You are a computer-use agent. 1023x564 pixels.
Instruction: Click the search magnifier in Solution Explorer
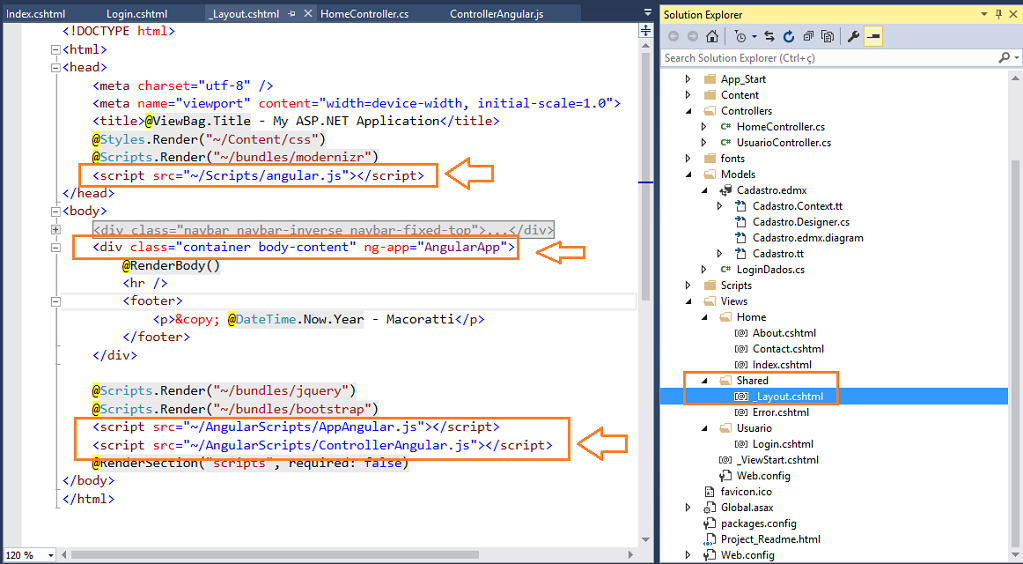tap(1004, 58)
